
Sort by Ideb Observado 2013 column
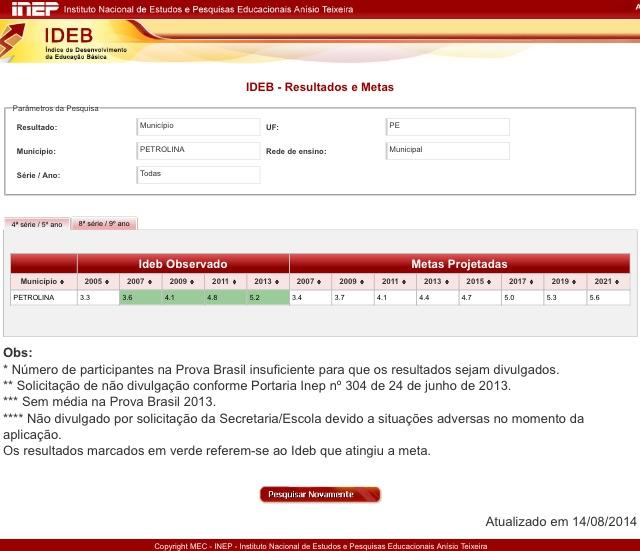[267, 281]
